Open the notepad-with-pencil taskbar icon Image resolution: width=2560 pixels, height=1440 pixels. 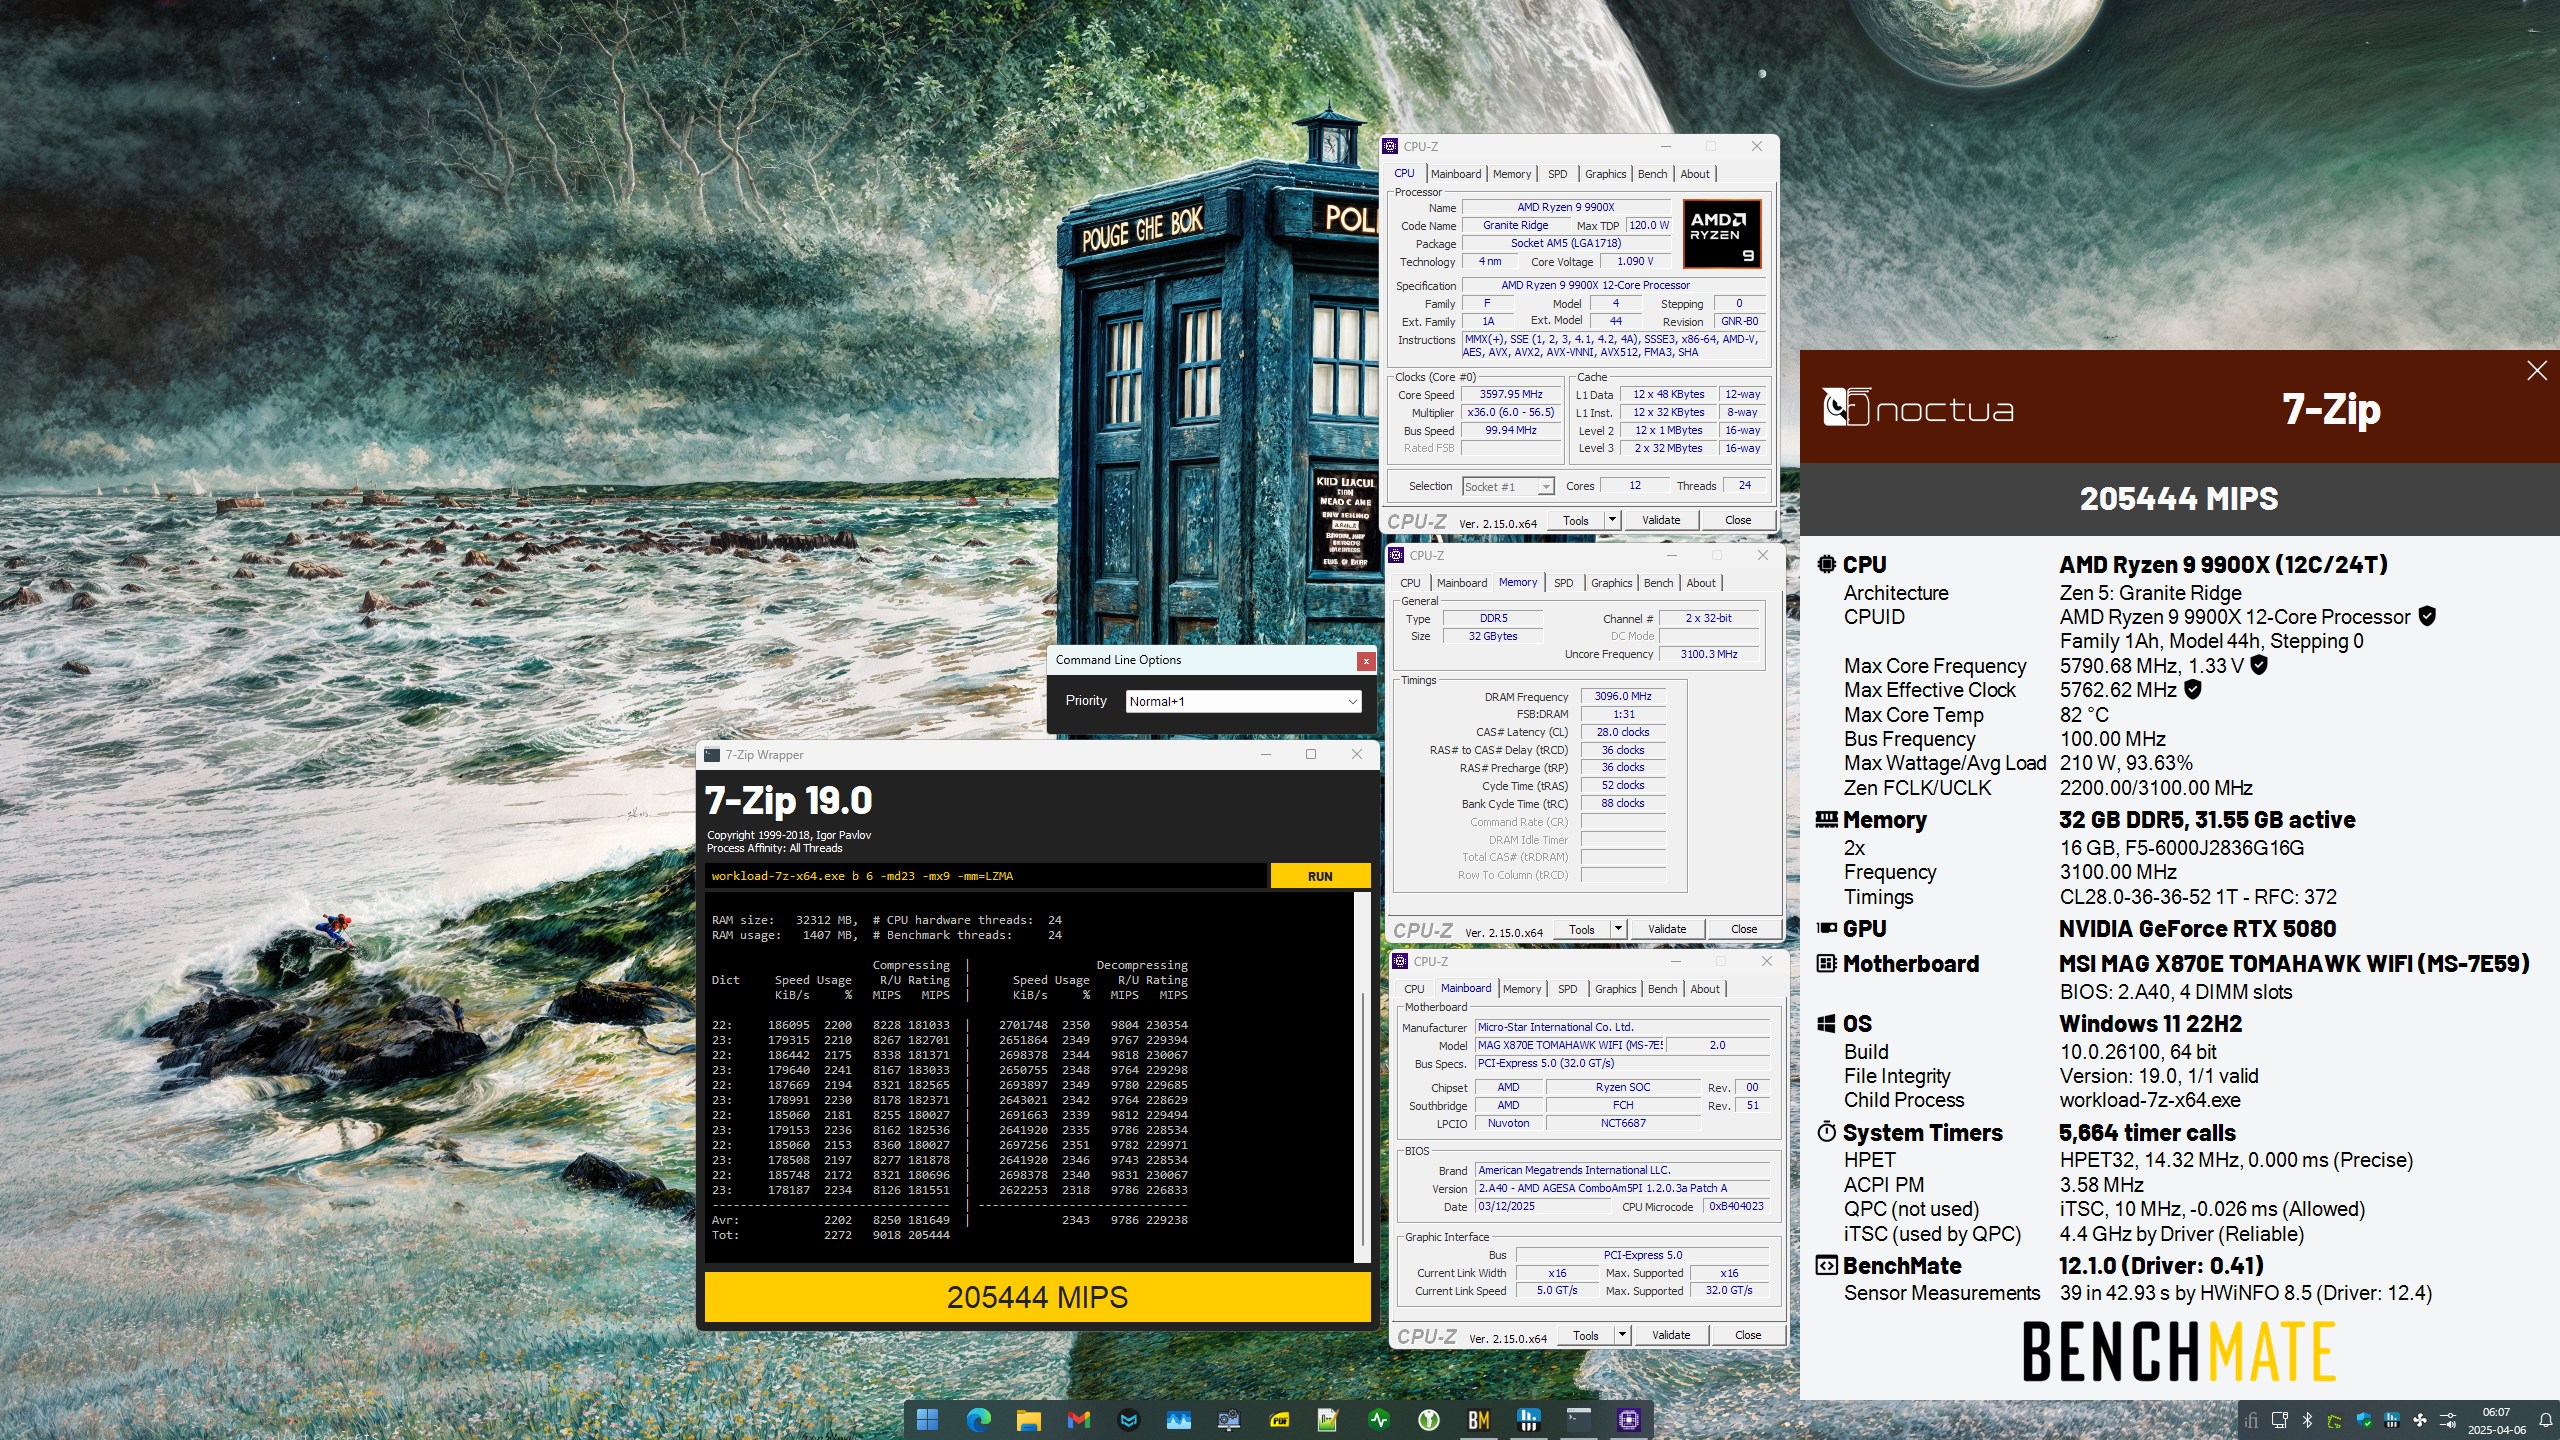[x=1328, y=1419]
